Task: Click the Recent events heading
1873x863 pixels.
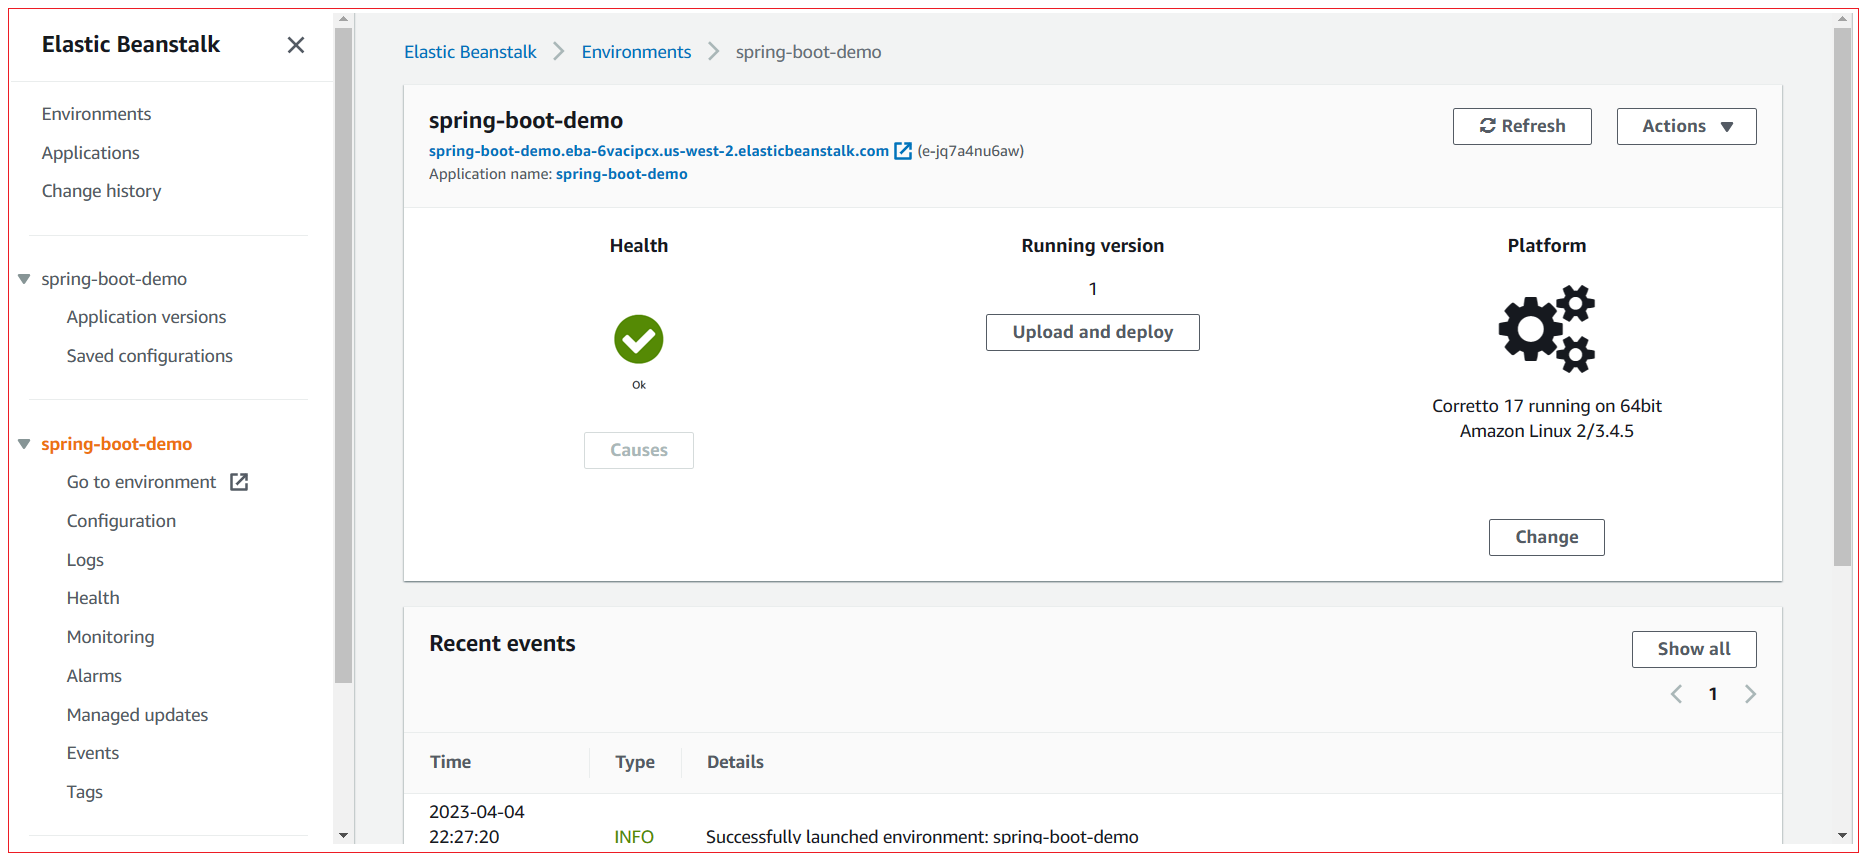Action: [502, 644]
